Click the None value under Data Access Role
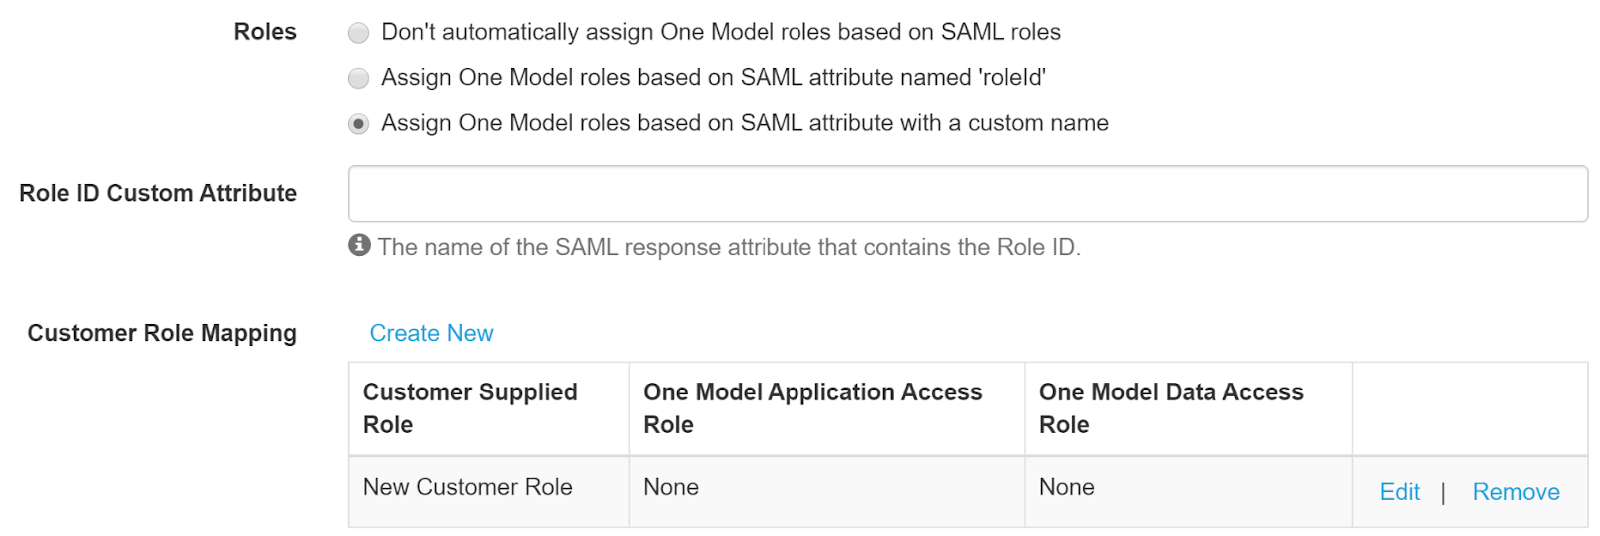The height and width of the screenshot is (536, 1600). pos(1067,487)
